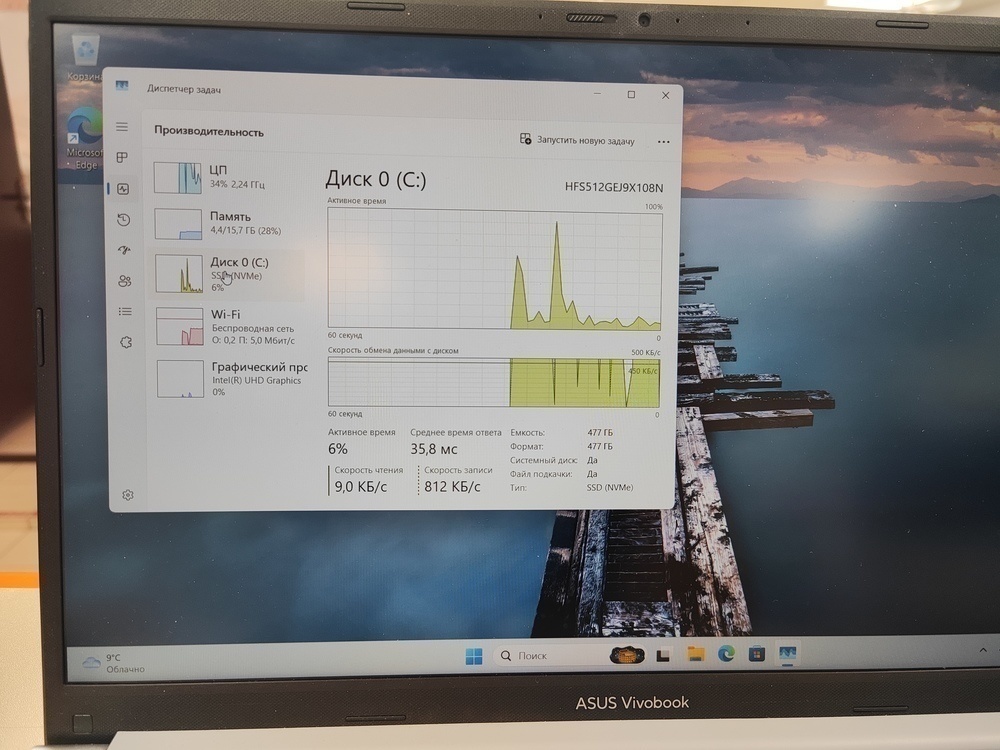Open Microsoft Edge from the taskbar
Viewport: 1000px width, 750px height.
[723, 655]
